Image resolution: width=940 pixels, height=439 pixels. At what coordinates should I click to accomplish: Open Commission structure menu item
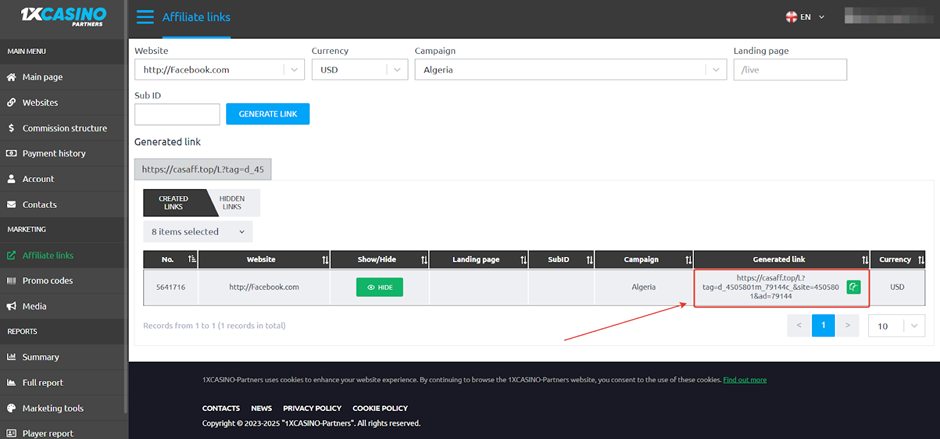[64, 128]
